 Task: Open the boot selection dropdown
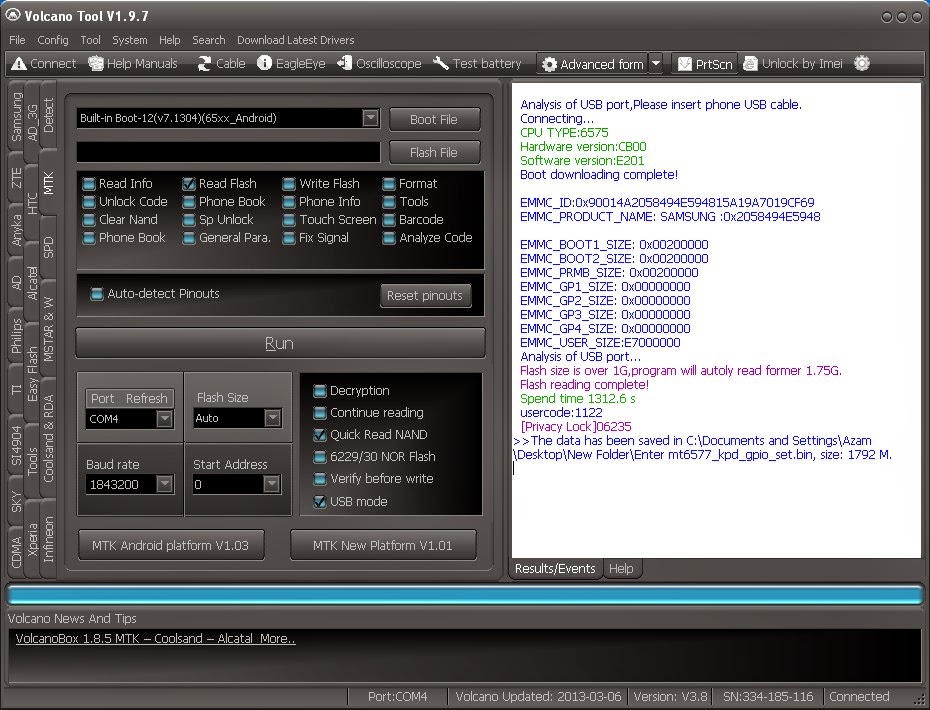coord(370,118)
